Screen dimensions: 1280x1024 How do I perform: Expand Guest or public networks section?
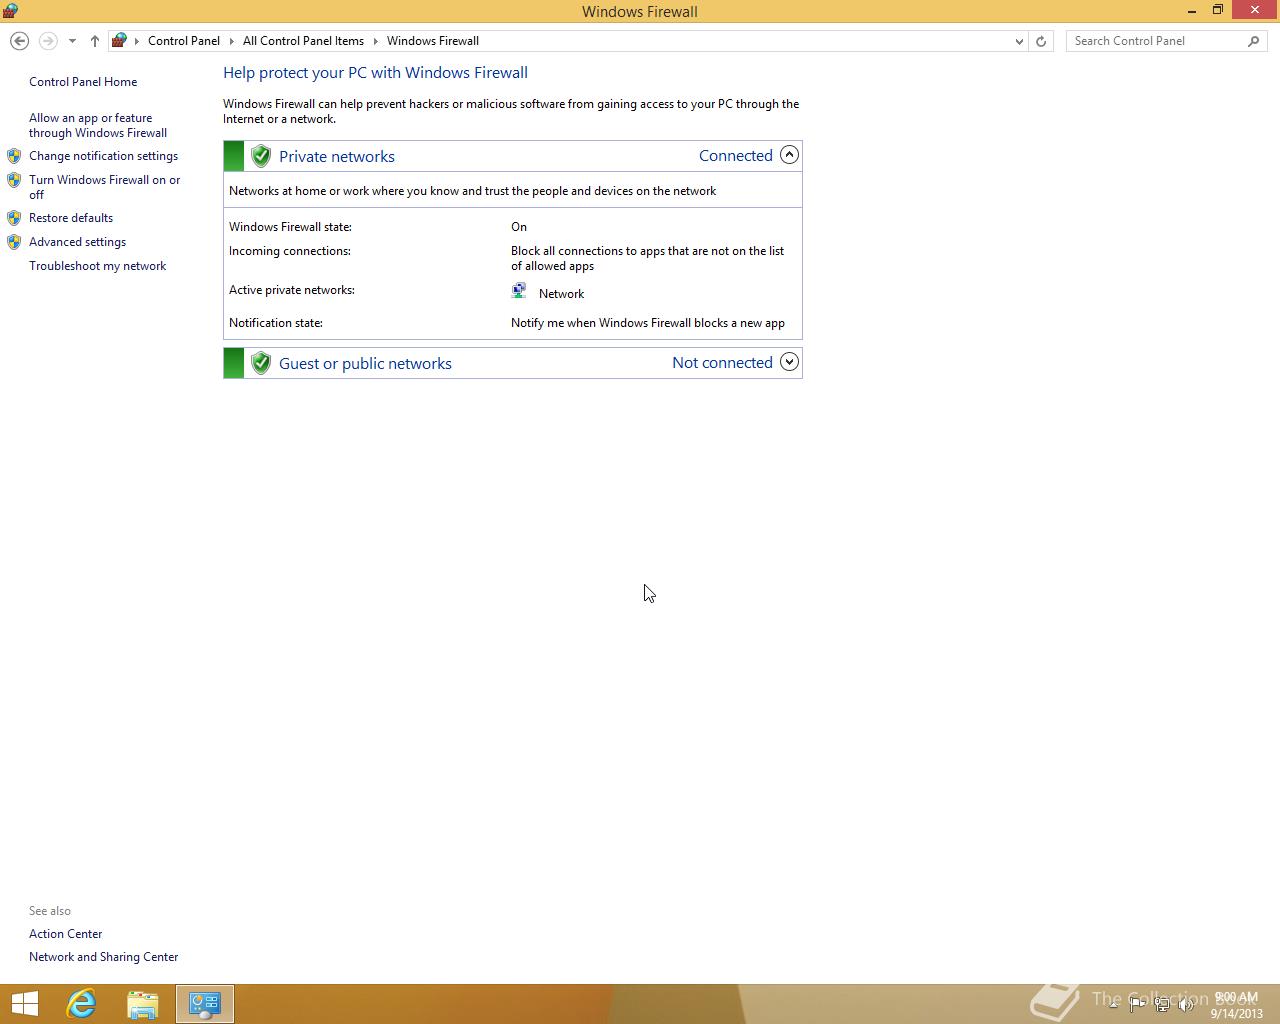tap(789, 362)
